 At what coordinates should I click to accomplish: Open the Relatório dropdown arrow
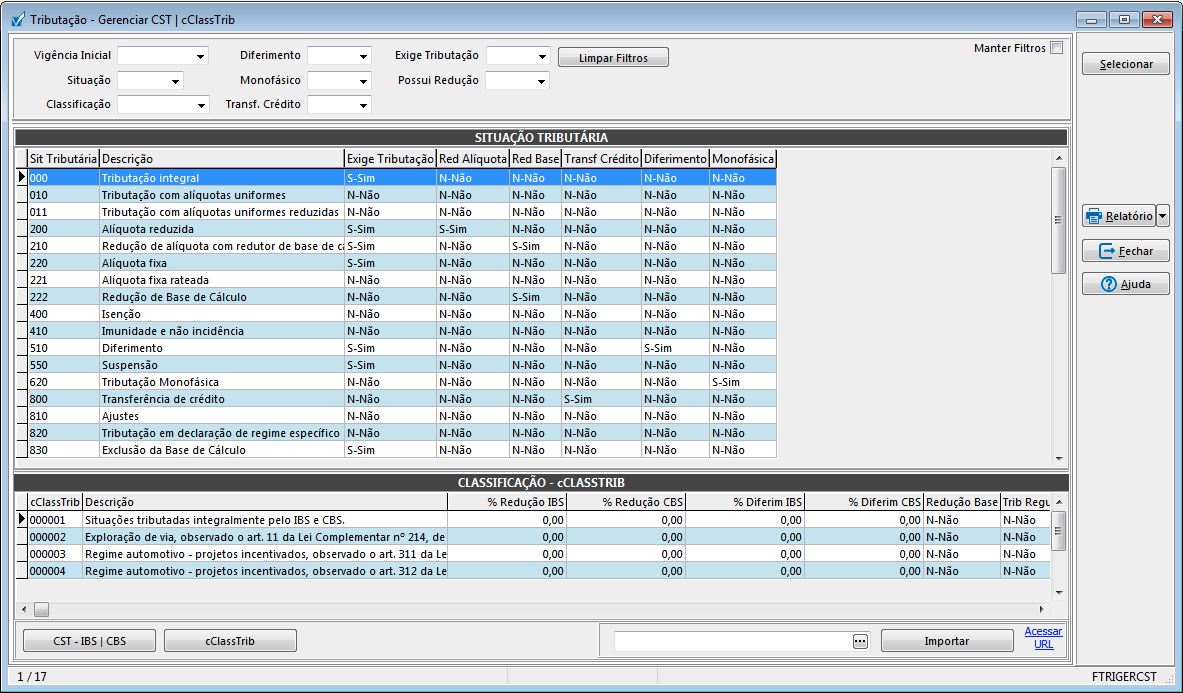[x=1162, y=216]
